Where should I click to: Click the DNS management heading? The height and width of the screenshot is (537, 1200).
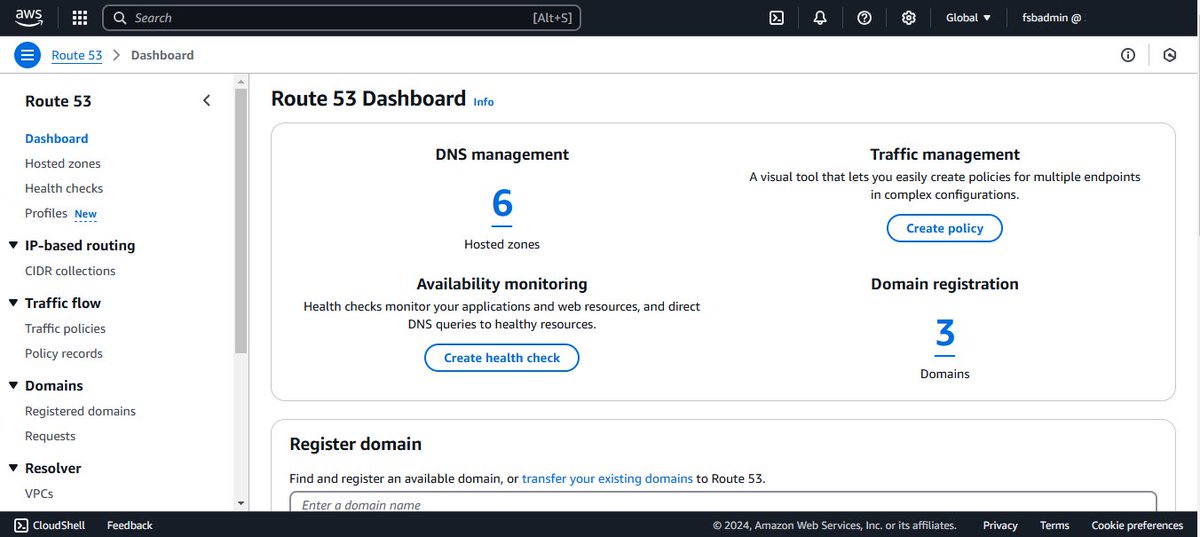(x=502, y=155)
